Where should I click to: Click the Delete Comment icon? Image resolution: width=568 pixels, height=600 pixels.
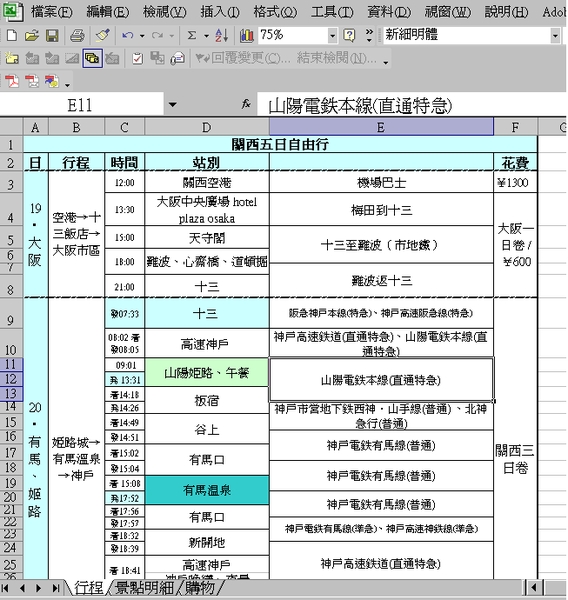tap(112, 58)
